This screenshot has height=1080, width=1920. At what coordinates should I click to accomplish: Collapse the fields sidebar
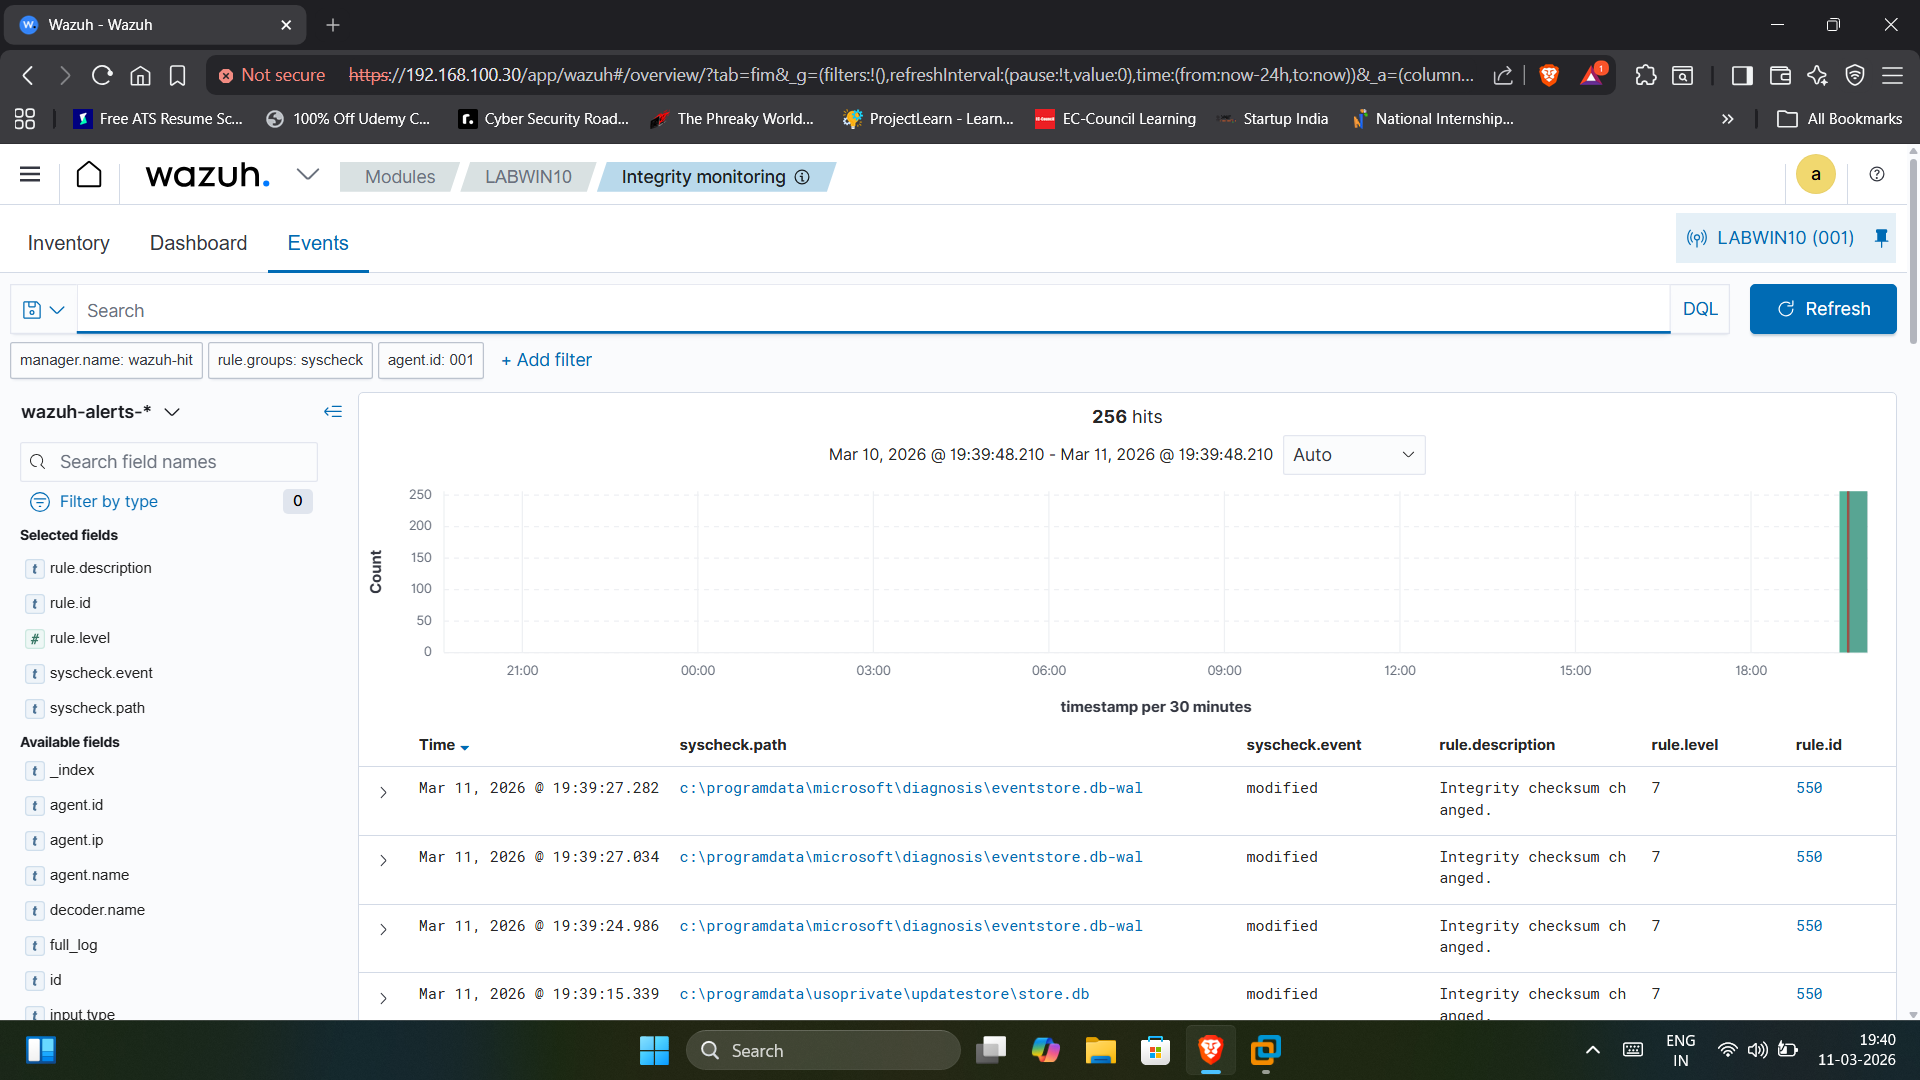pos(333,412)
